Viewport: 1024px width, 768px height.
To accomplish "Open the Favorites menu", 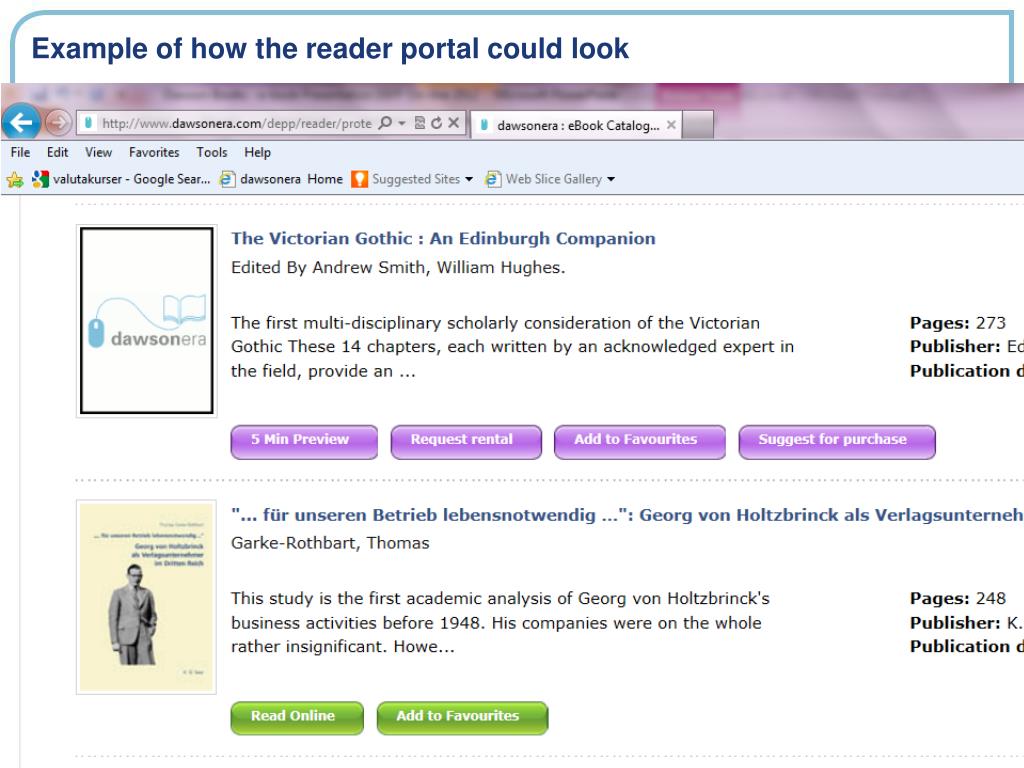I will [x=154, y=152].
